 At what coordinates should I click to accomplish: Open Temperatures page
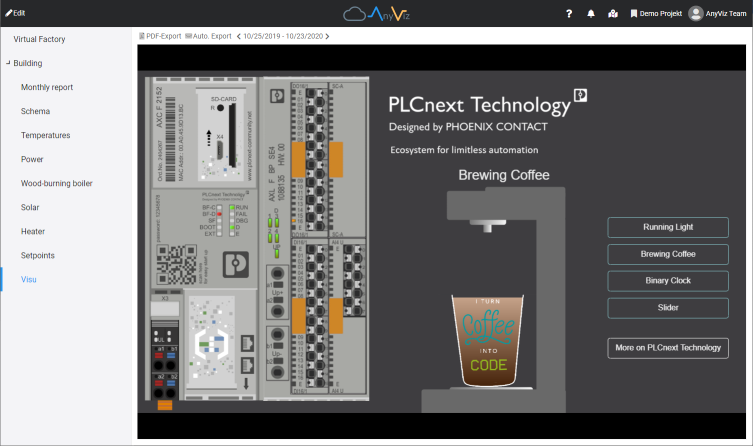[x=46, y=135]
